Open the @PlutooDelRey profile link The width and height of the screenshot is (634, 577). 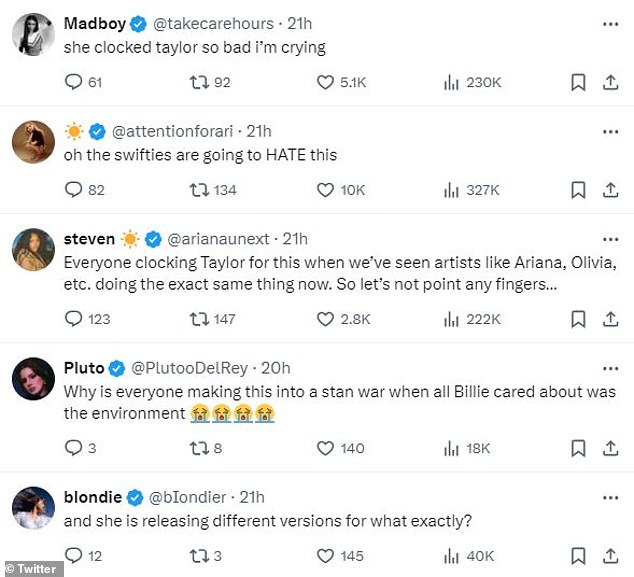tap(189, 368)
